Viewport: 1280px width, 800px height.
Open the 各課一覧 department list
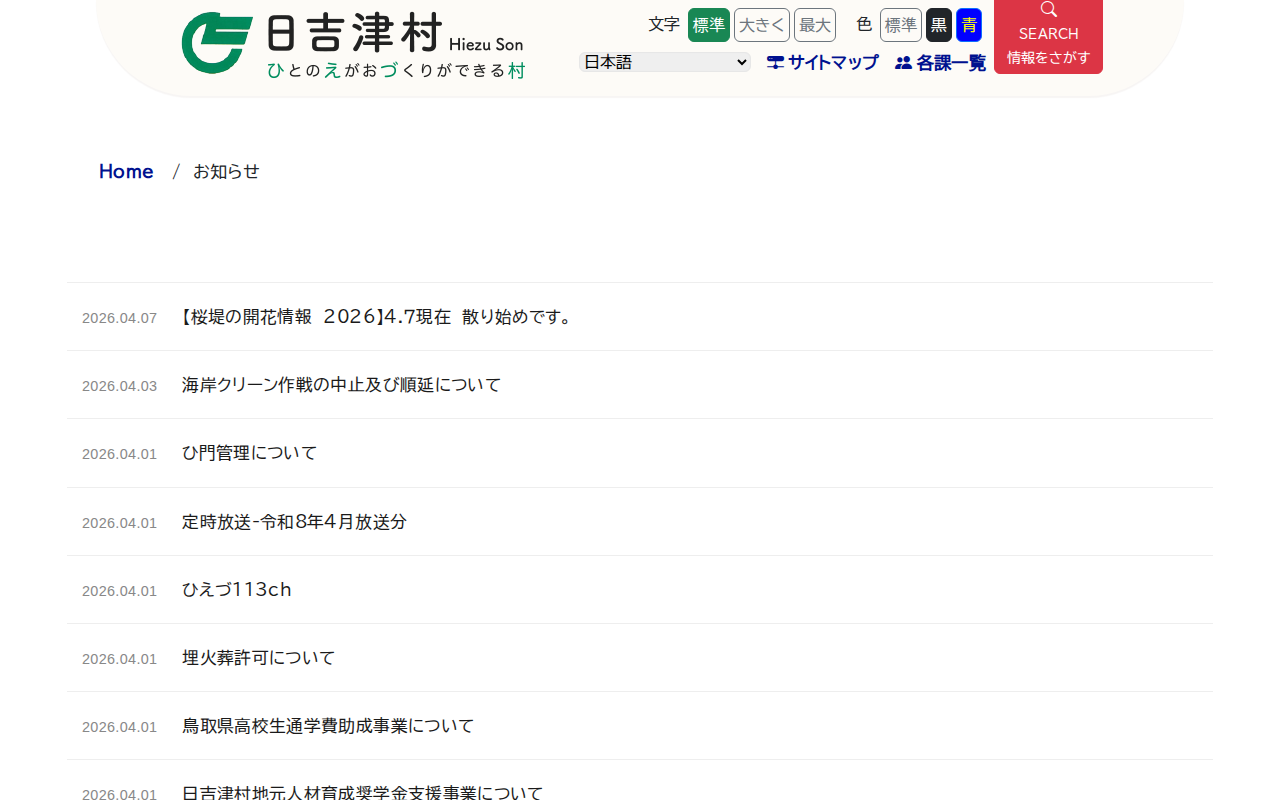point(951,63)
